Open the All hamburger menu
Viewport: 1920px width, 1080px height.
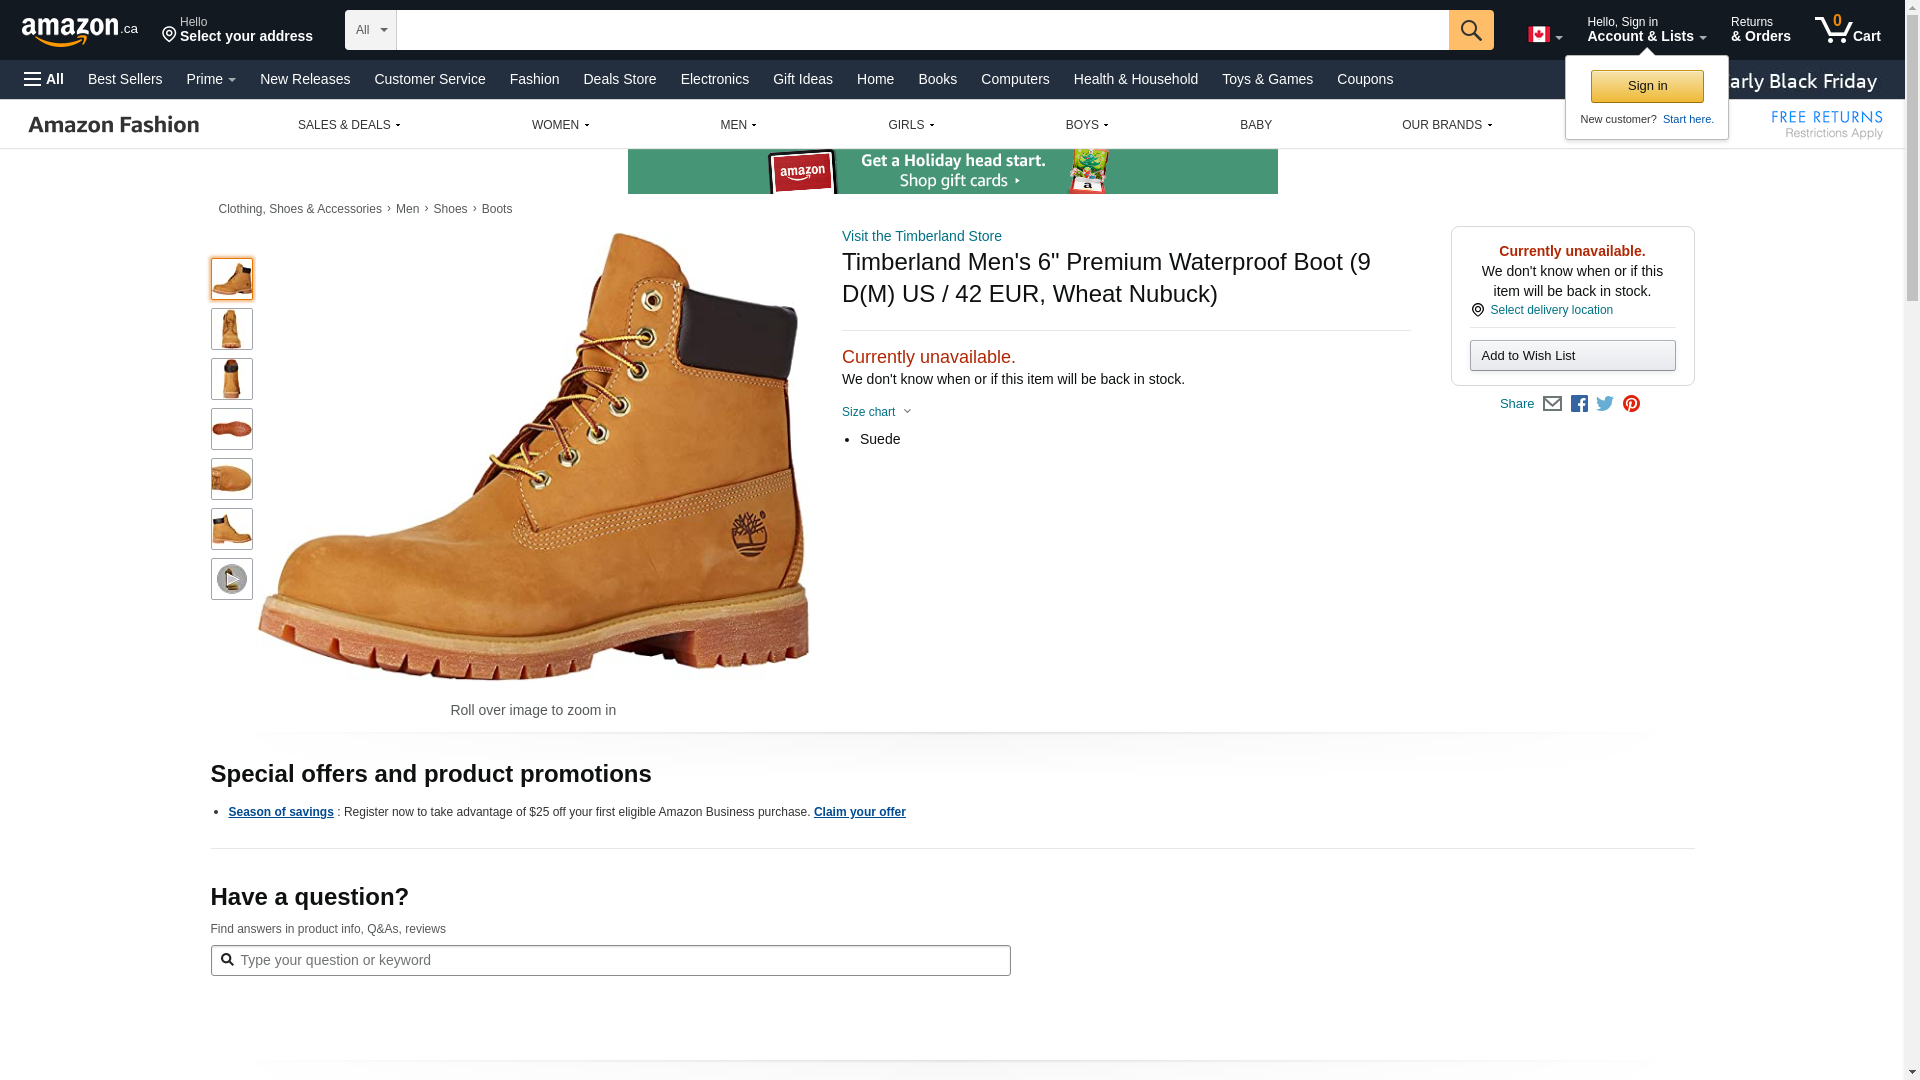coord(44,79)
